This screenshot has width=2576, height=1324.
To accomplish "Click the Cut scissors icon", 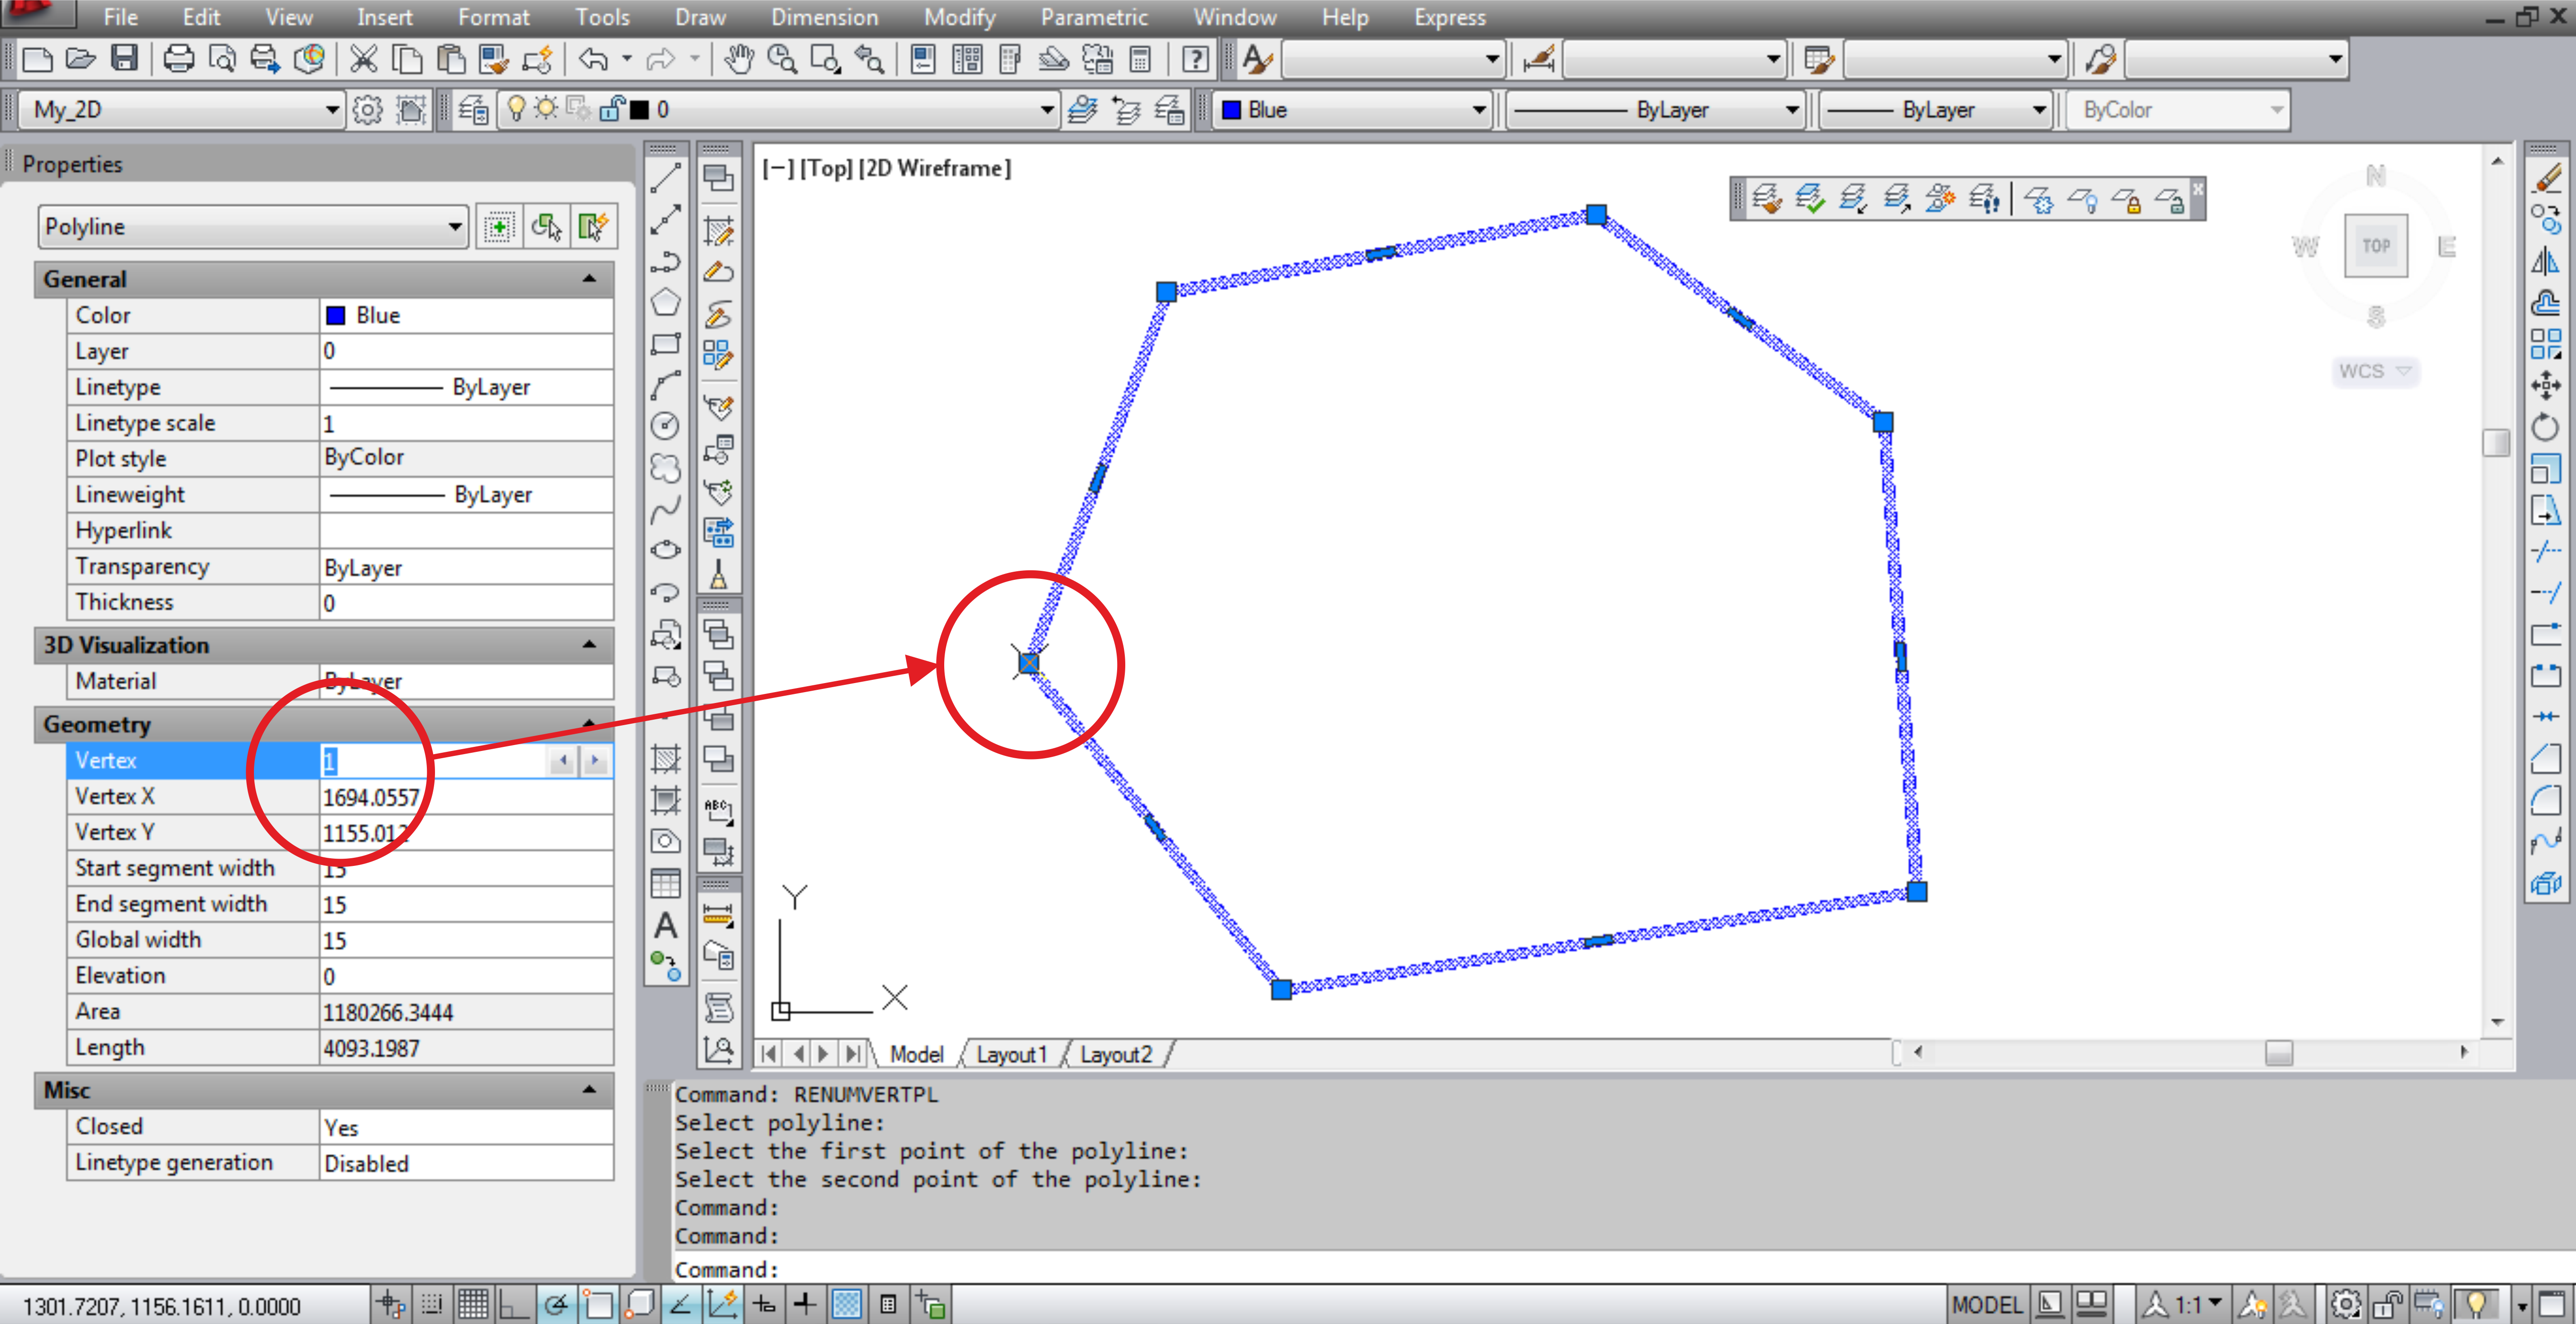I will click(x=363, y=59).
